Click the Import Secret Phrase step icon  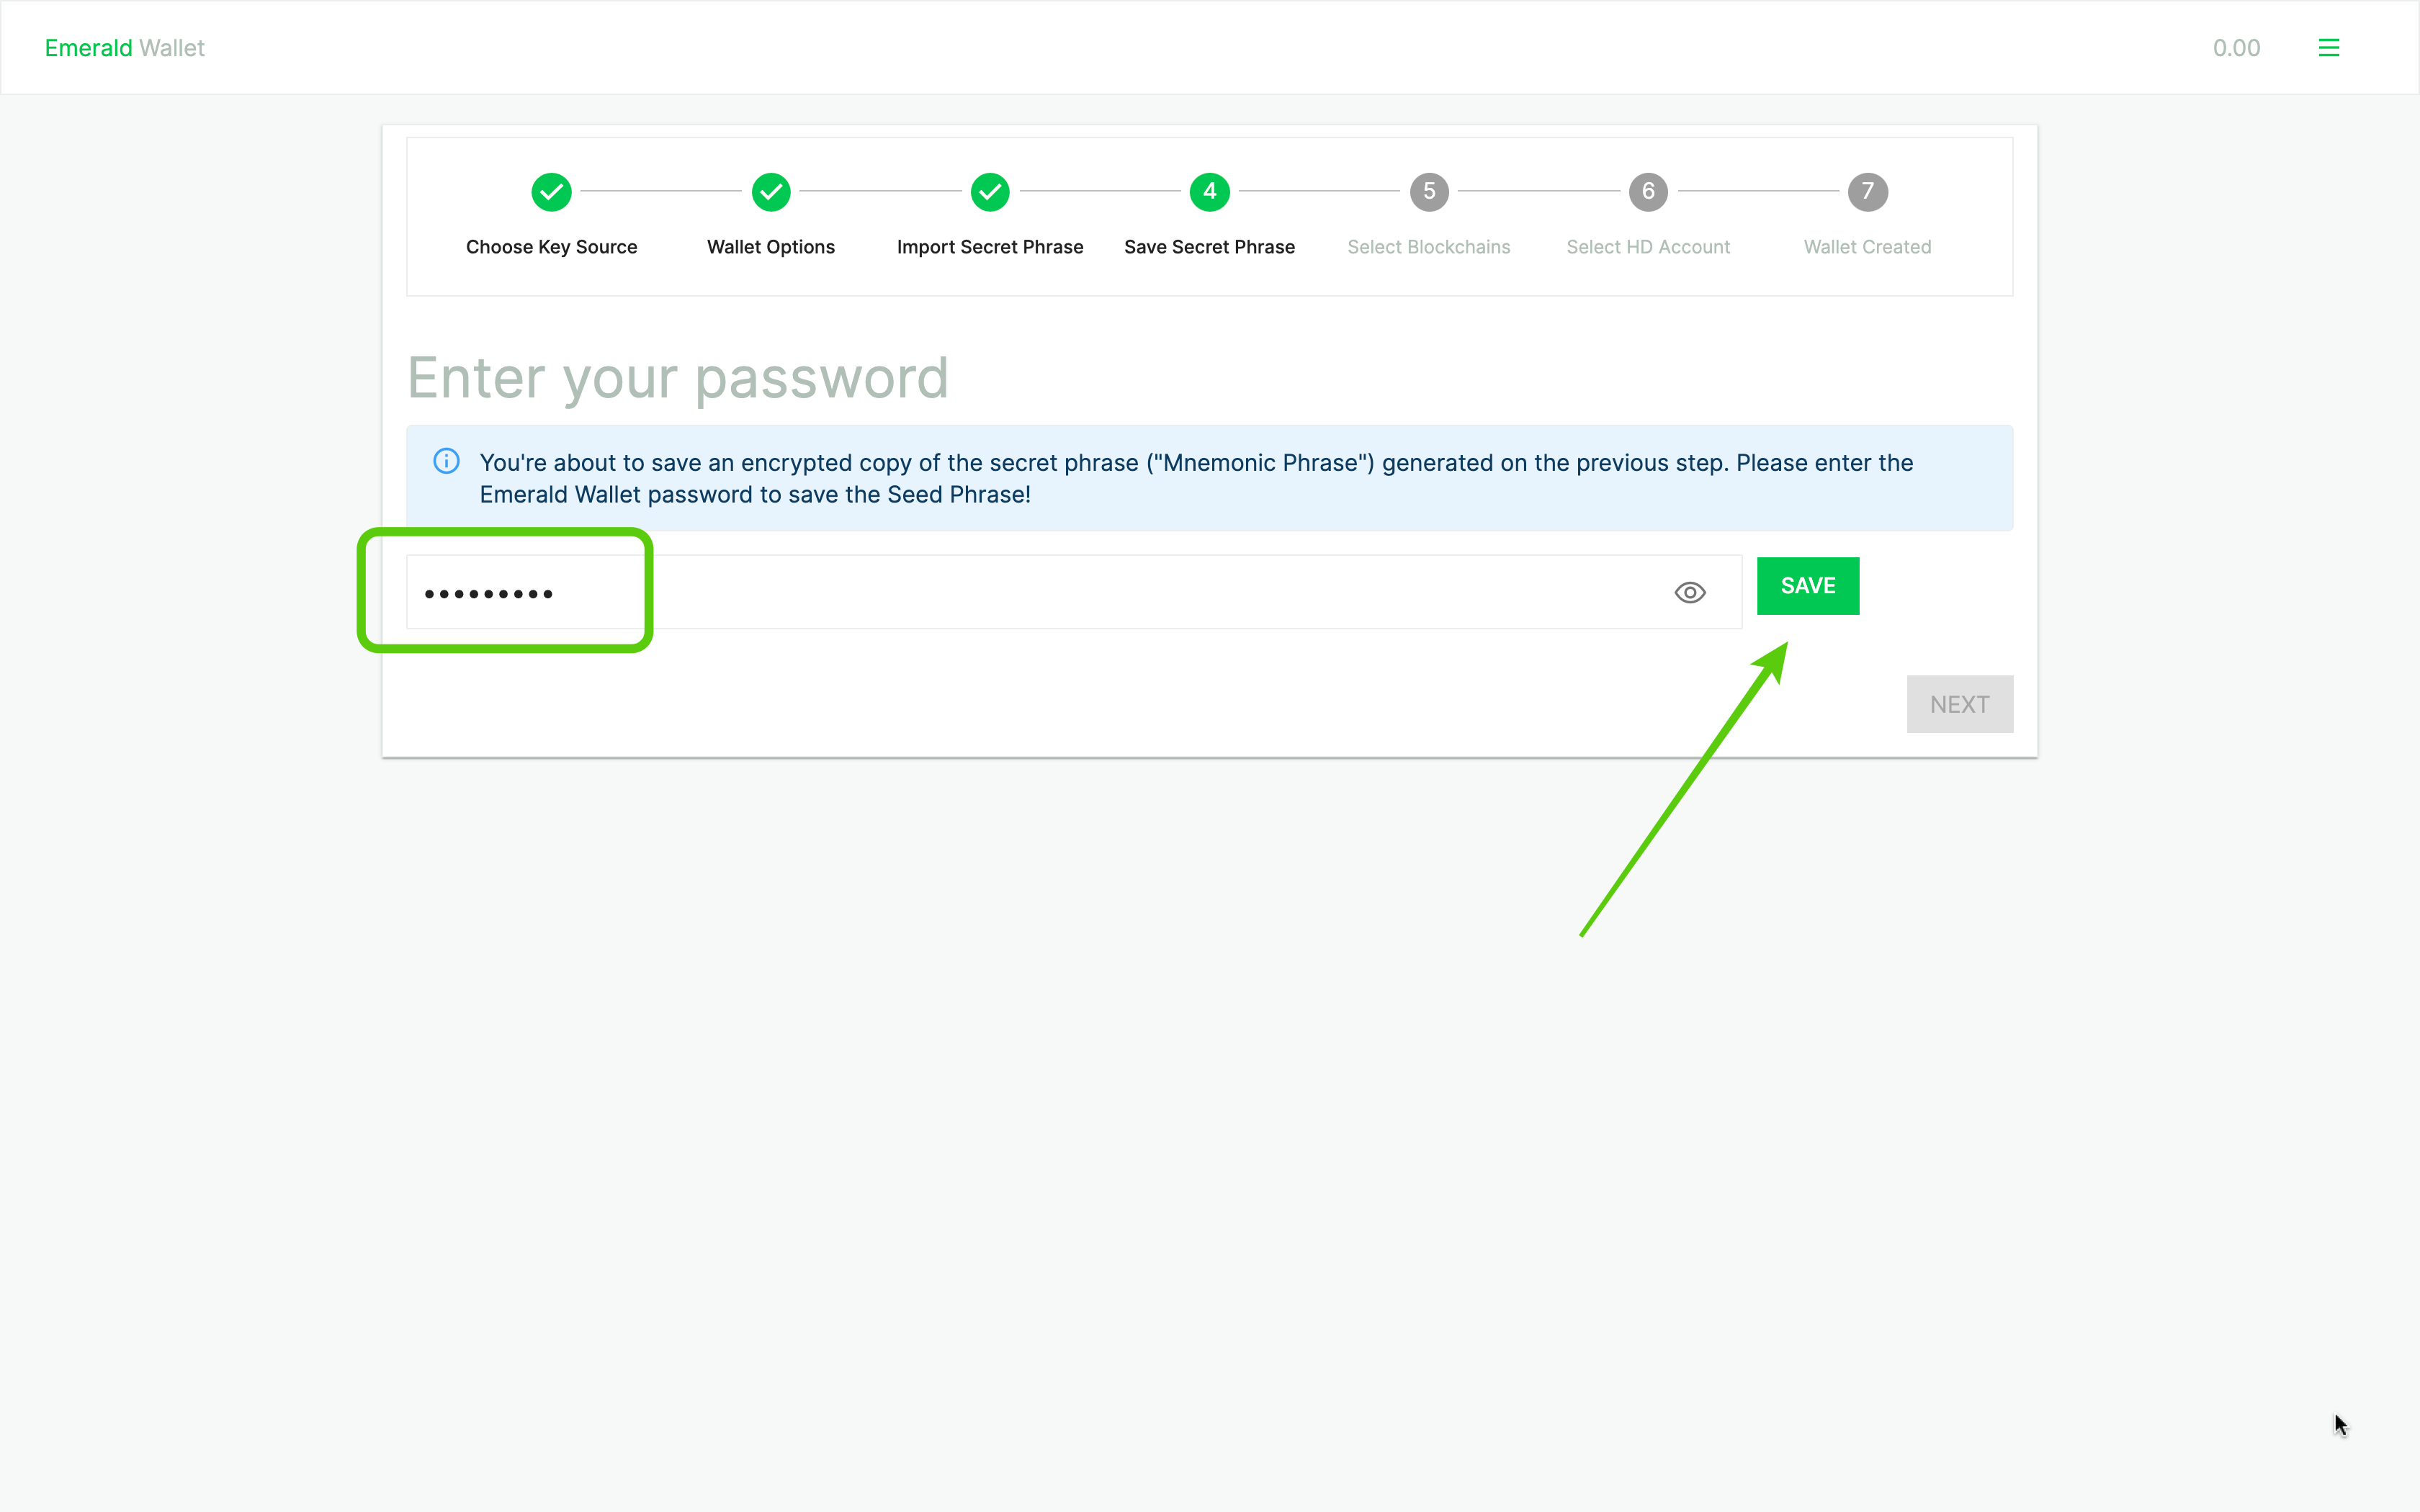[x=990, y=190]
